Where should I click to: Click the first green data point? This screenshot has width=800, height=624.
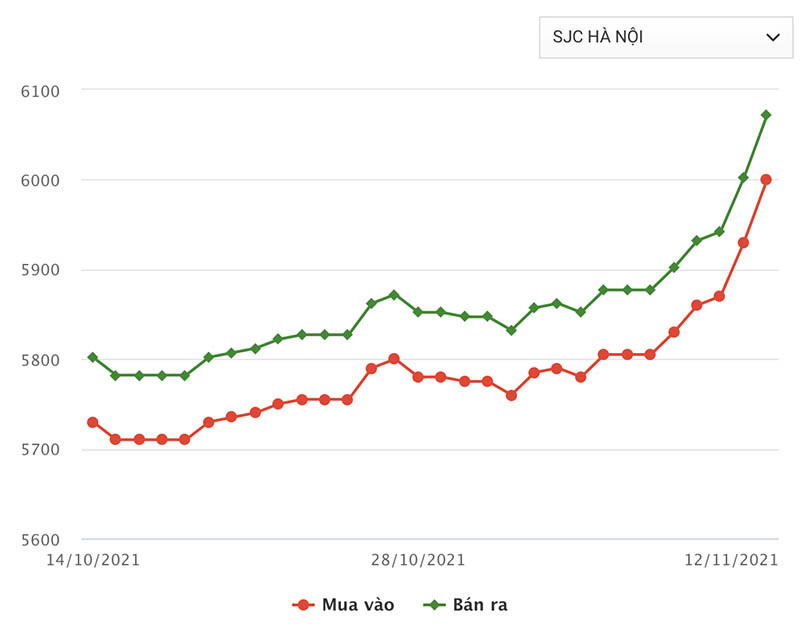click(92, 357)
